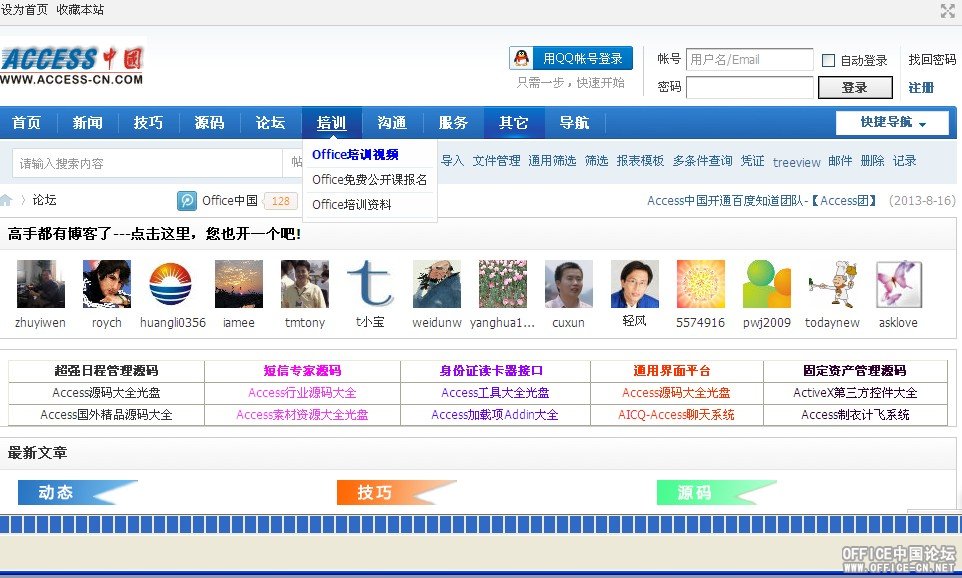Image resolution: width=962 pixels, height=578 pixels.
Task: Open the ActiveX第三方控件大全 link
Action: [x=855, y=393]
